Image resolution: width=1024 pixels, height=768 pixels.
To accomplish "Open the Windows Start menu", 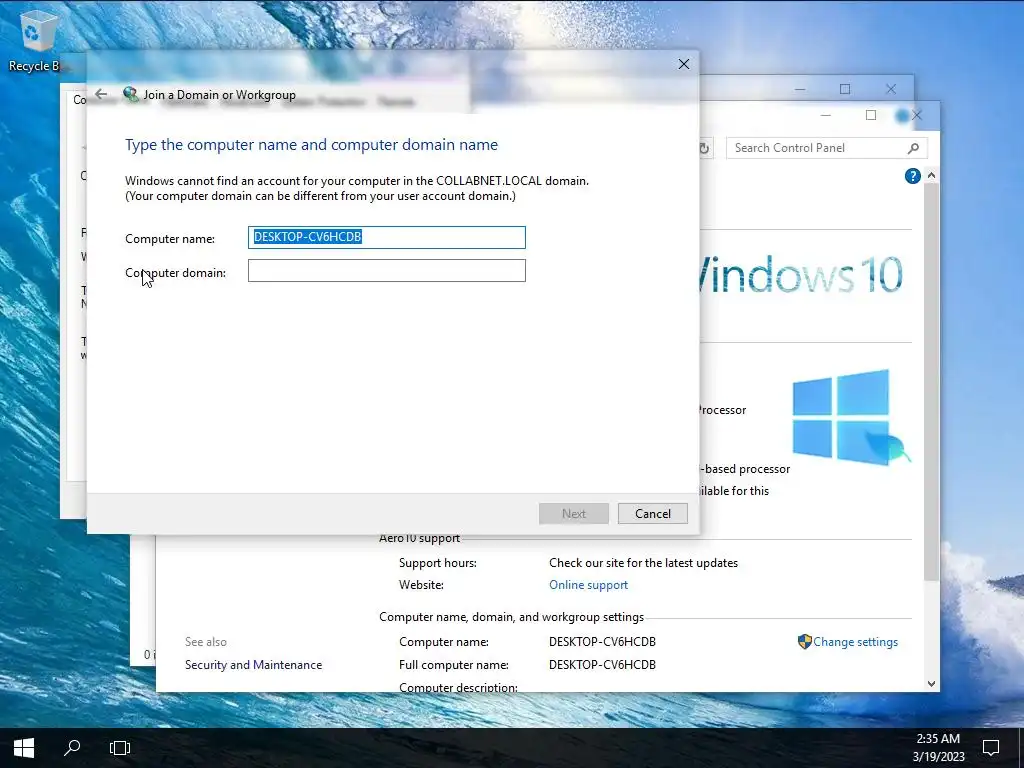I will pyautogui.click(x=24, y=748).
